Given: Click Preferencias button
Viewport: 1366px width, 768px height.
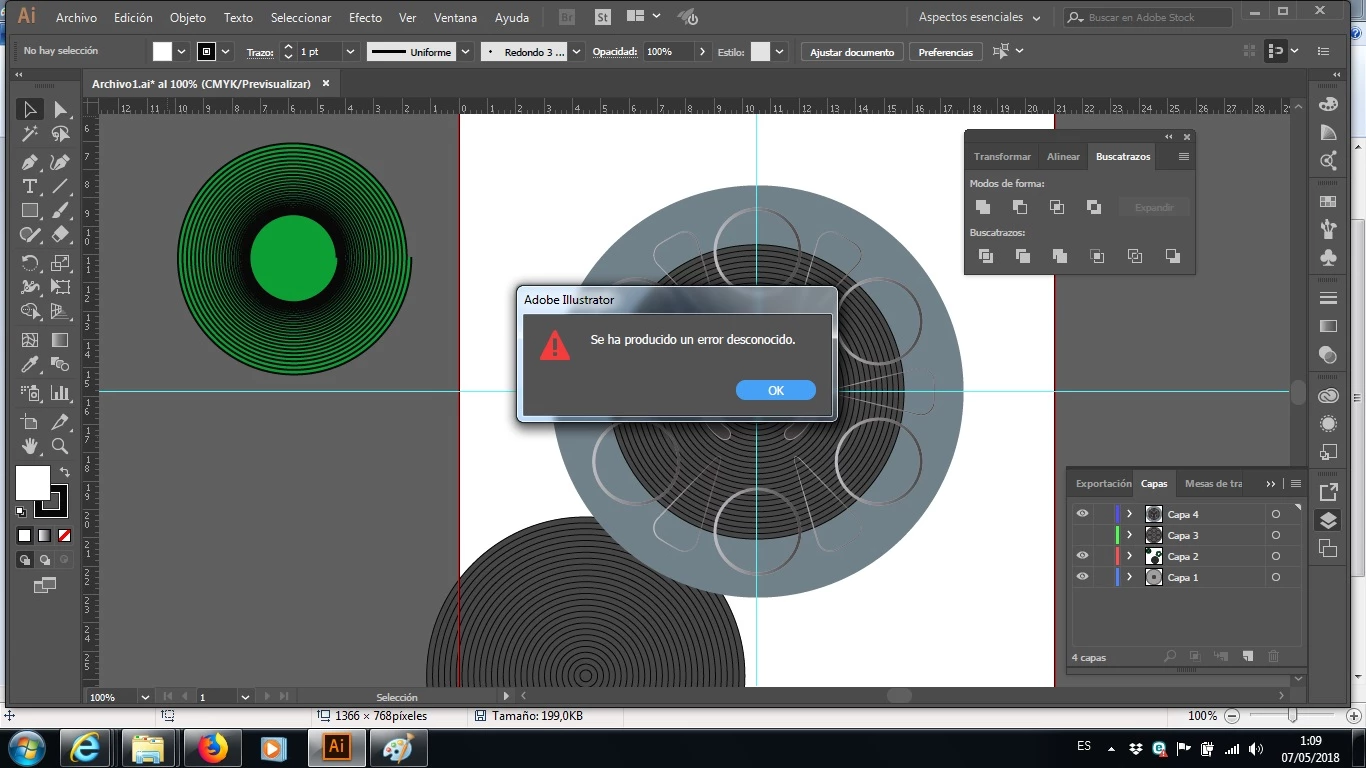Looking at the screenshot, I should tap(945, 52).
